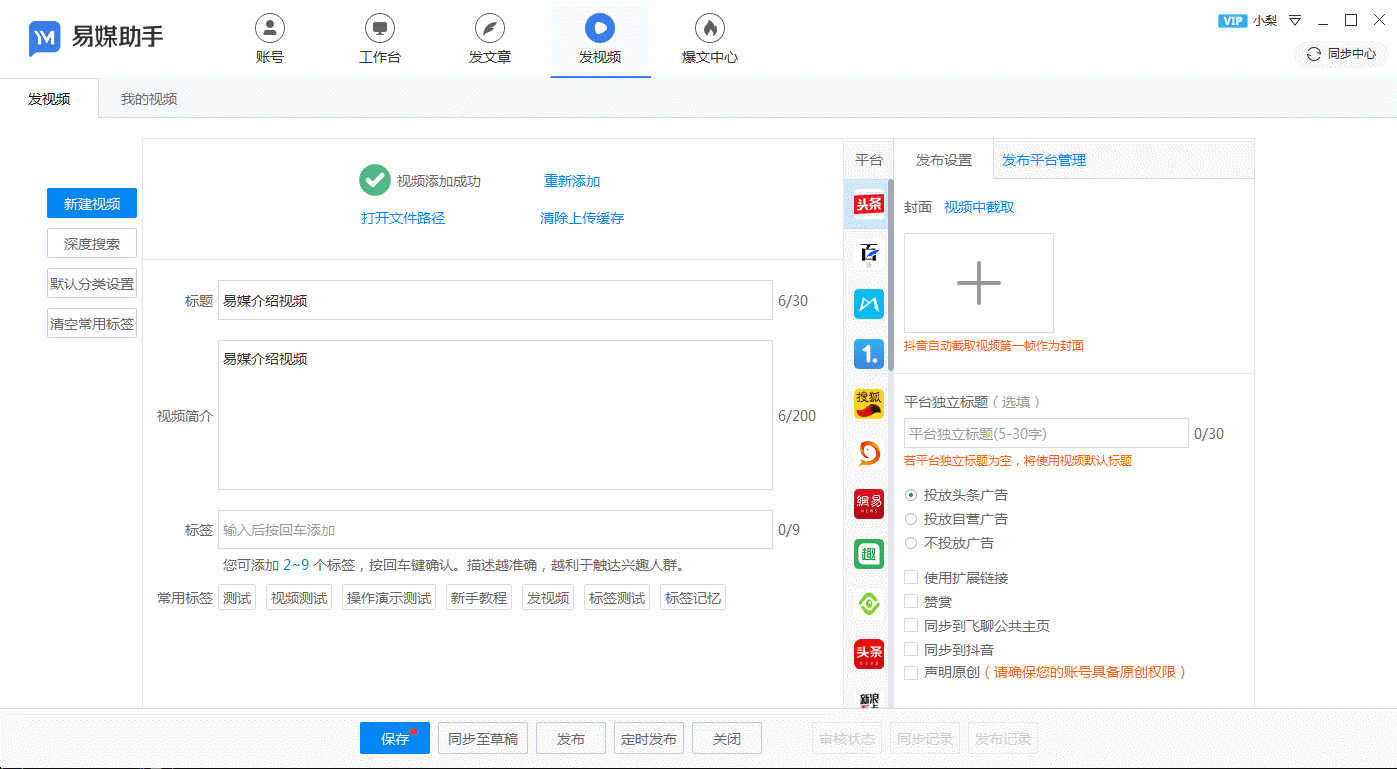Screen dimensions: 1397x769
Task: Click 清除上传缓存 link
Action: click(582, 217)
